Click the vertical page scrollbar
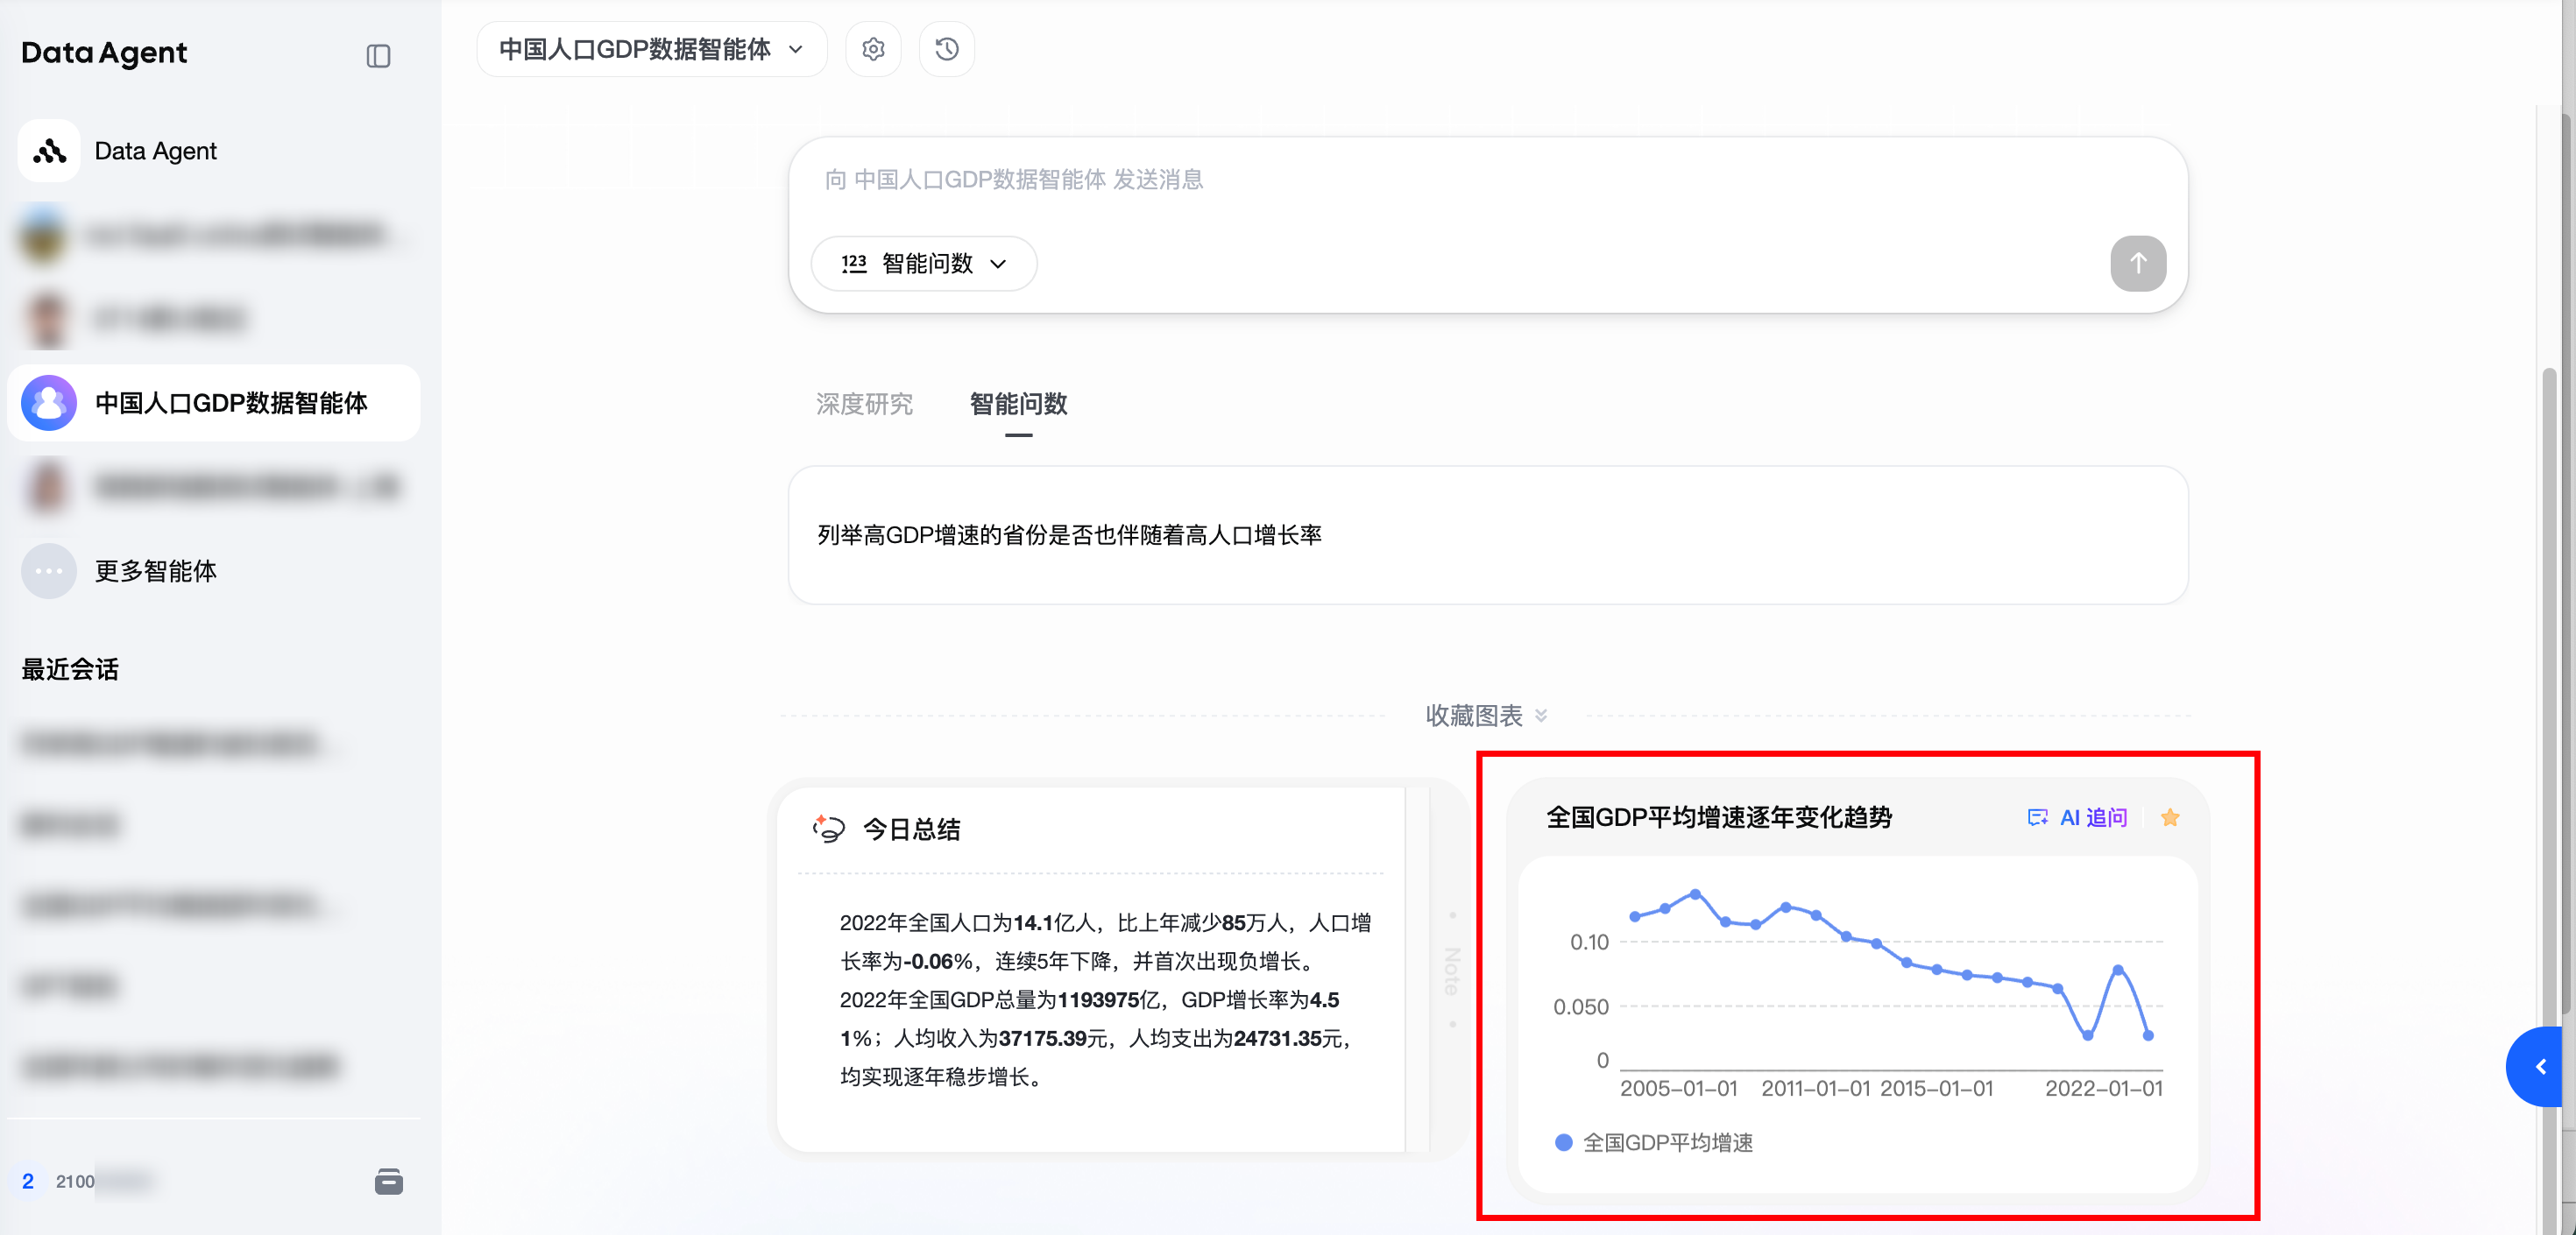 click(2548, 700)
